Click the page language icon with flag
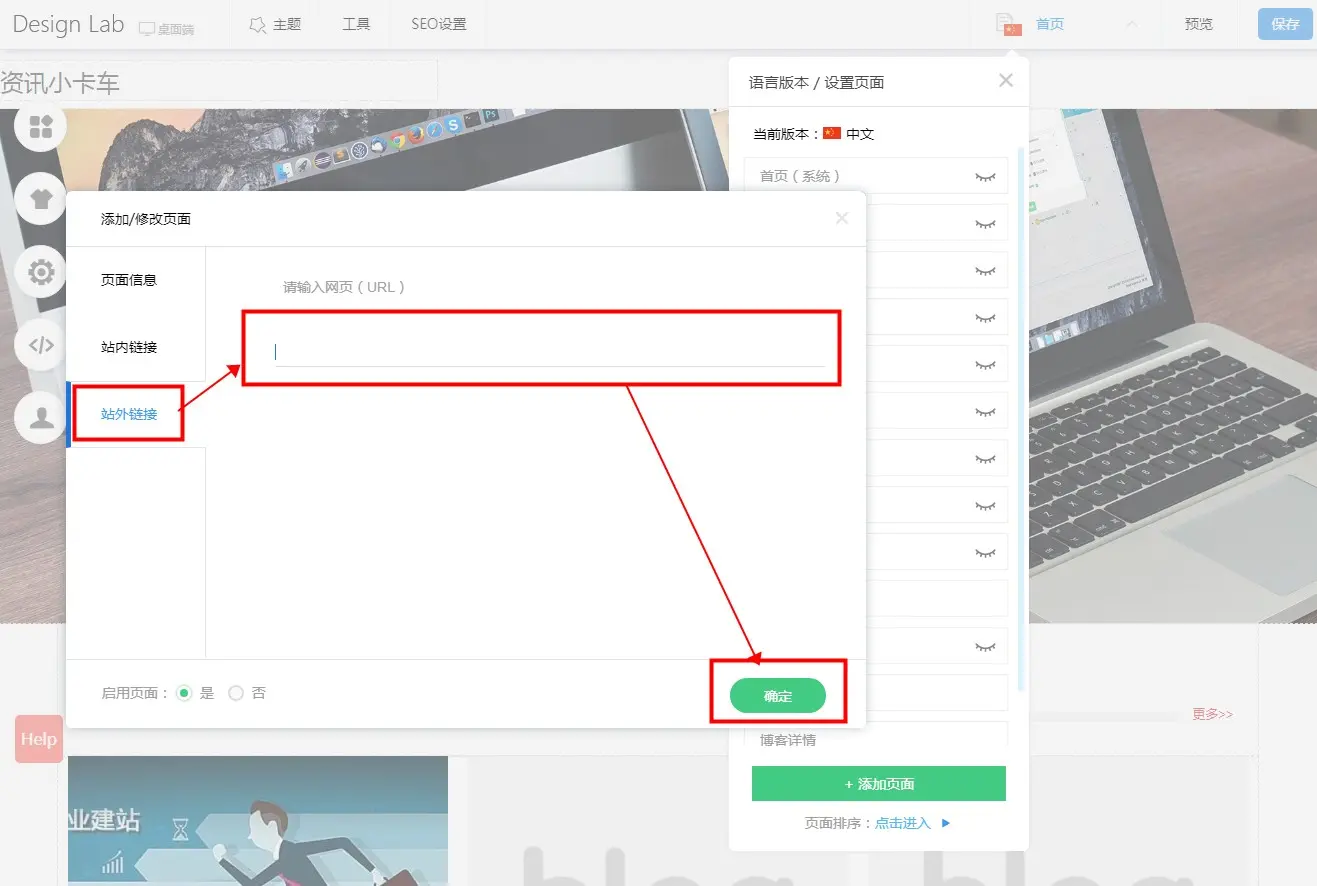Image resolution: width=1317 pixels, height=886 pixels. pyautogui.click(x=1008, y=25)
